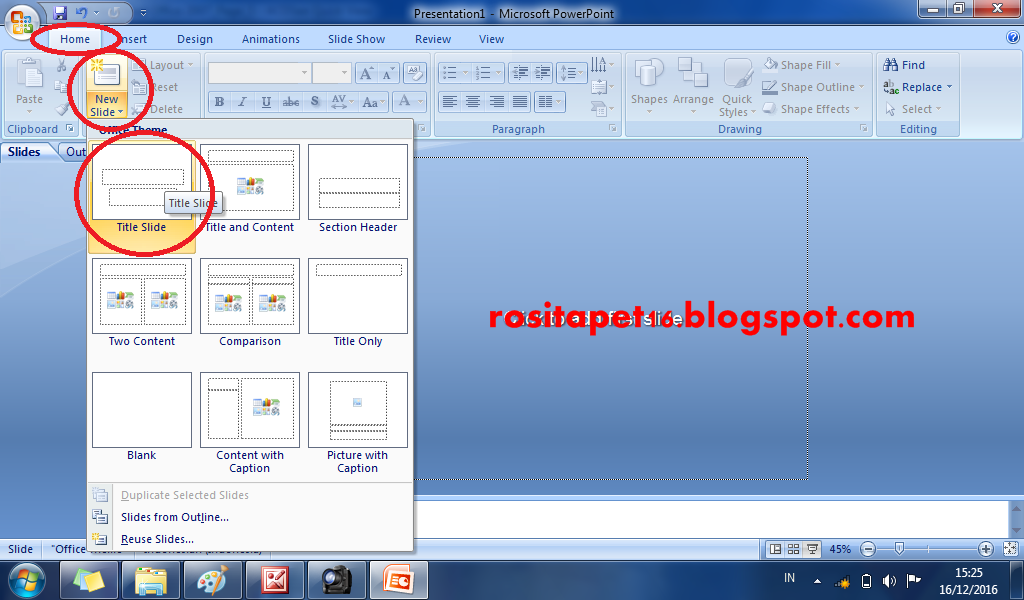Open the View ribbon tab
This screenshot has width=1024, height=600.
tap(491, 39)
